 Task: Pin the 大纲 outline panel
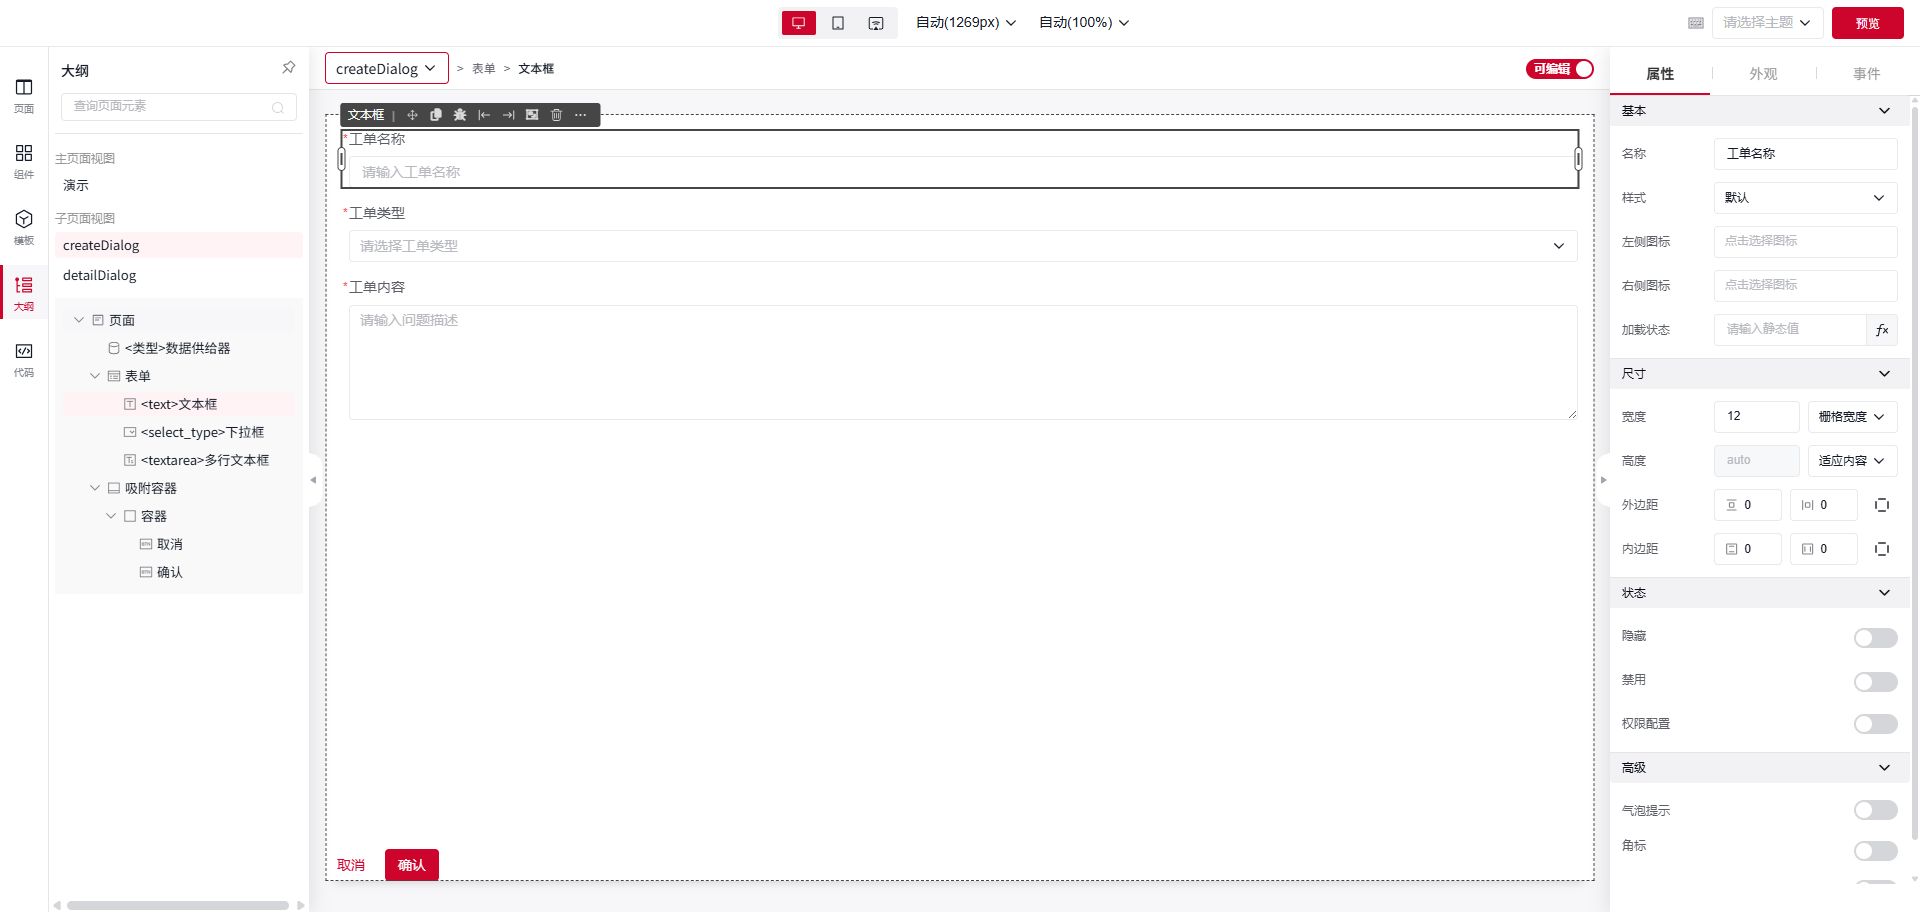click(288, 68)
